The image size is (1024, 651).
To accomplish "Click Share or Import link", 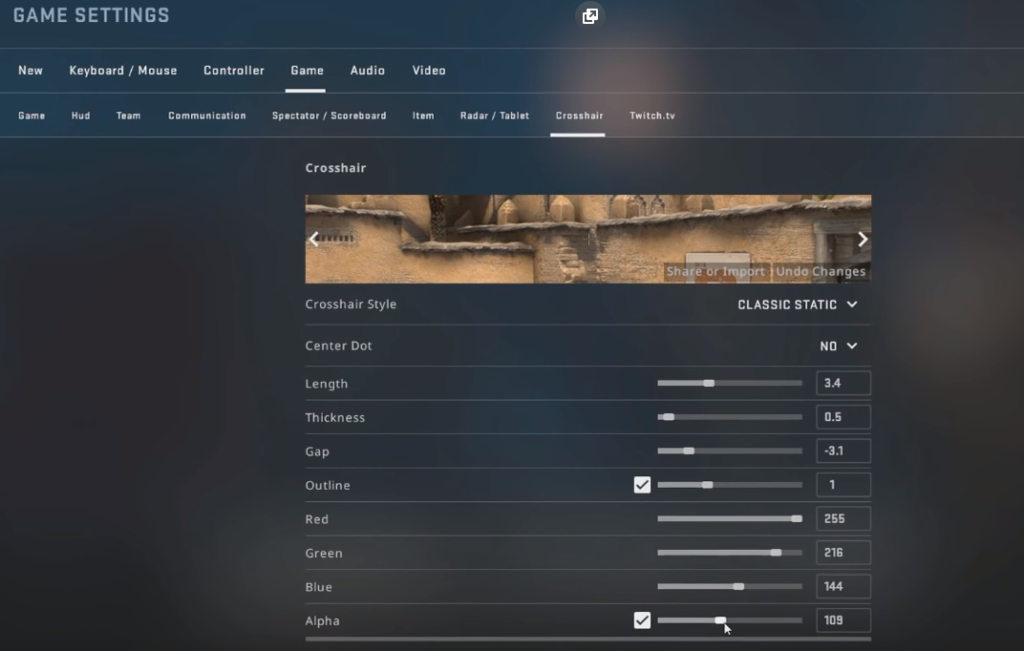I will [x=715, y=271].
